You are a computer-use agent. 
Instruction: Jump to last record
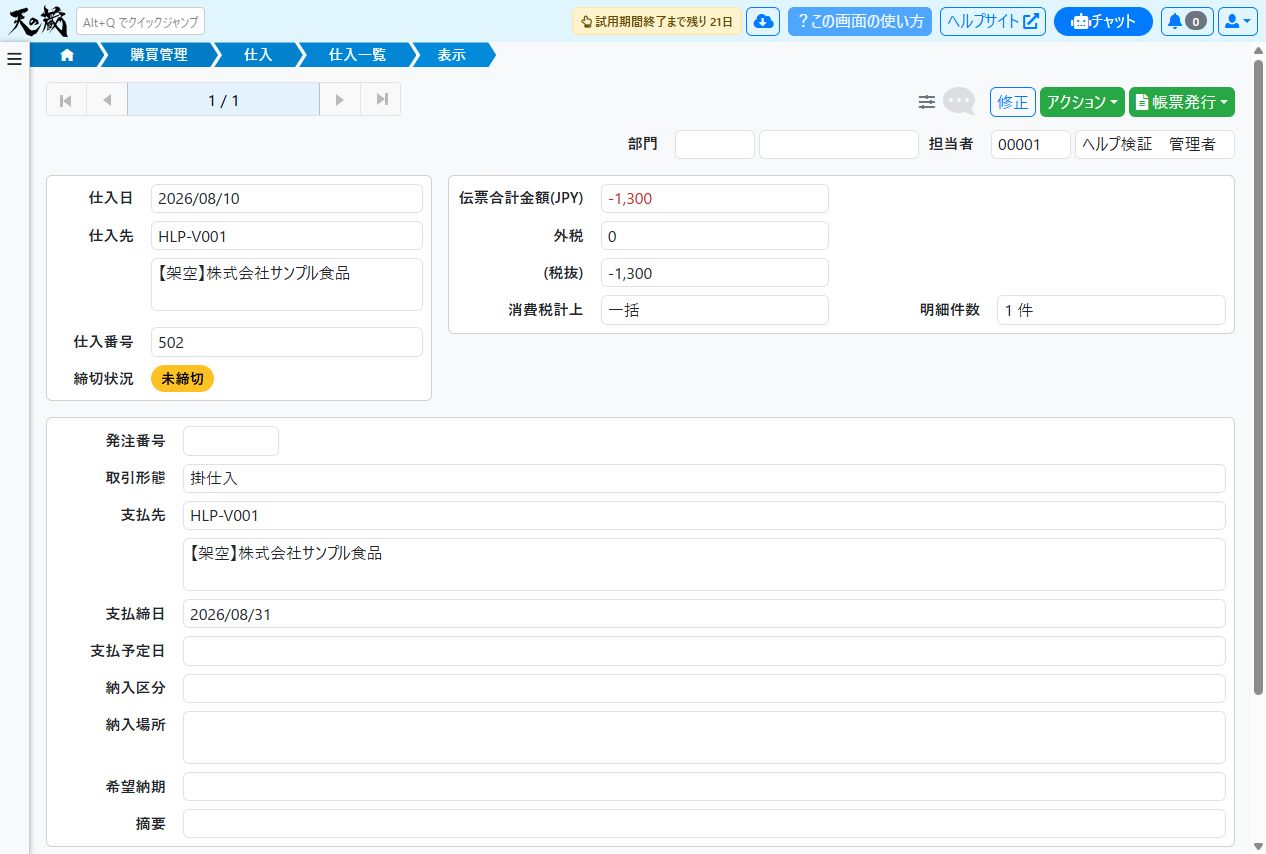[x=380, y=100]
